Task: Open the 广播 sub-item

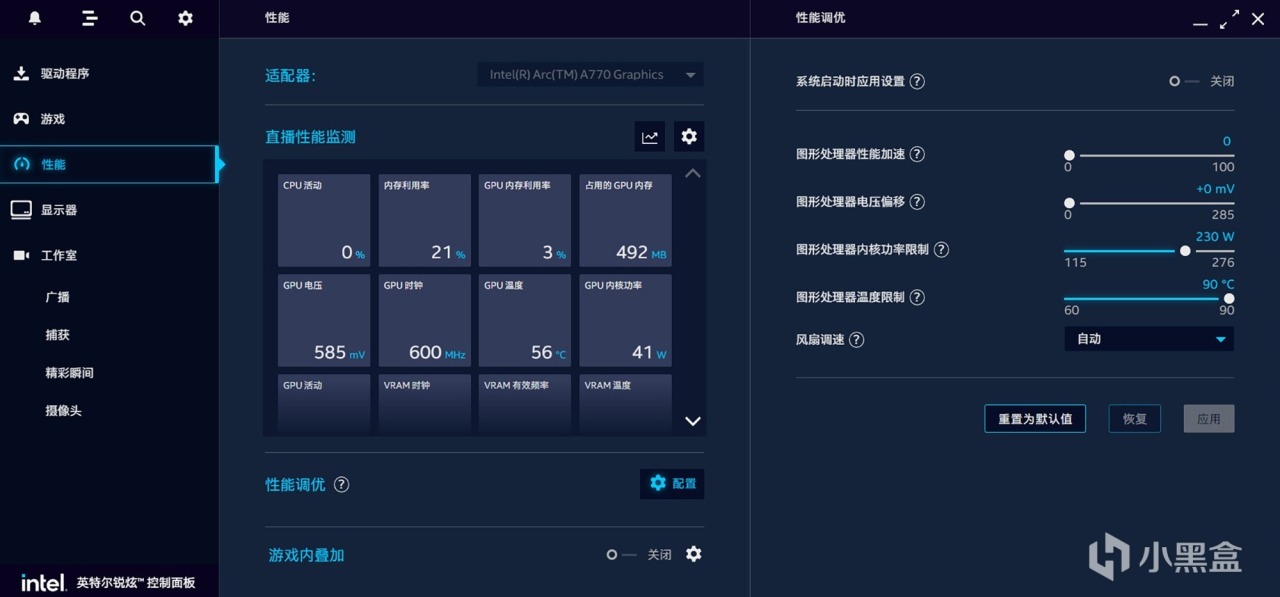Action: tap(57, 297)
